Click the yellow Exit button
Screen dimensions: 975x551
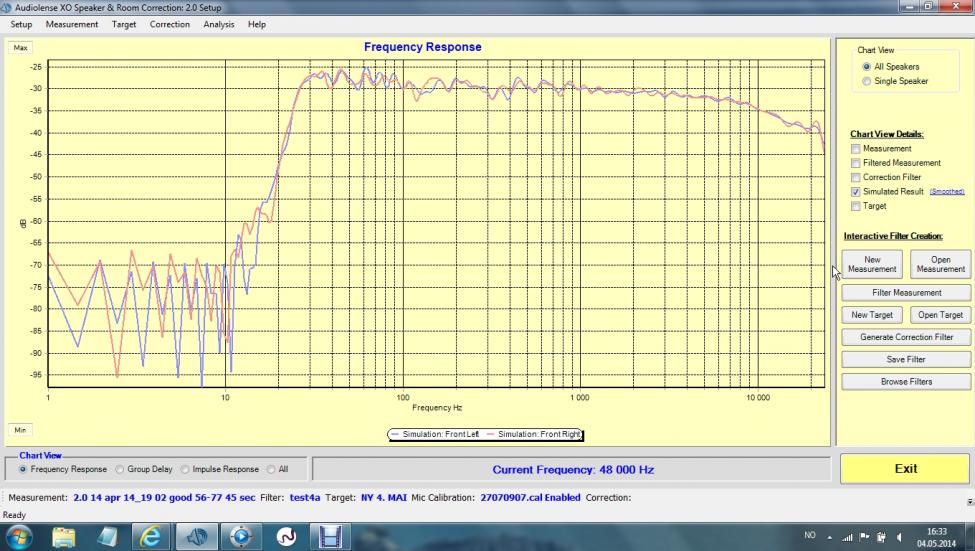pos(905,469)
